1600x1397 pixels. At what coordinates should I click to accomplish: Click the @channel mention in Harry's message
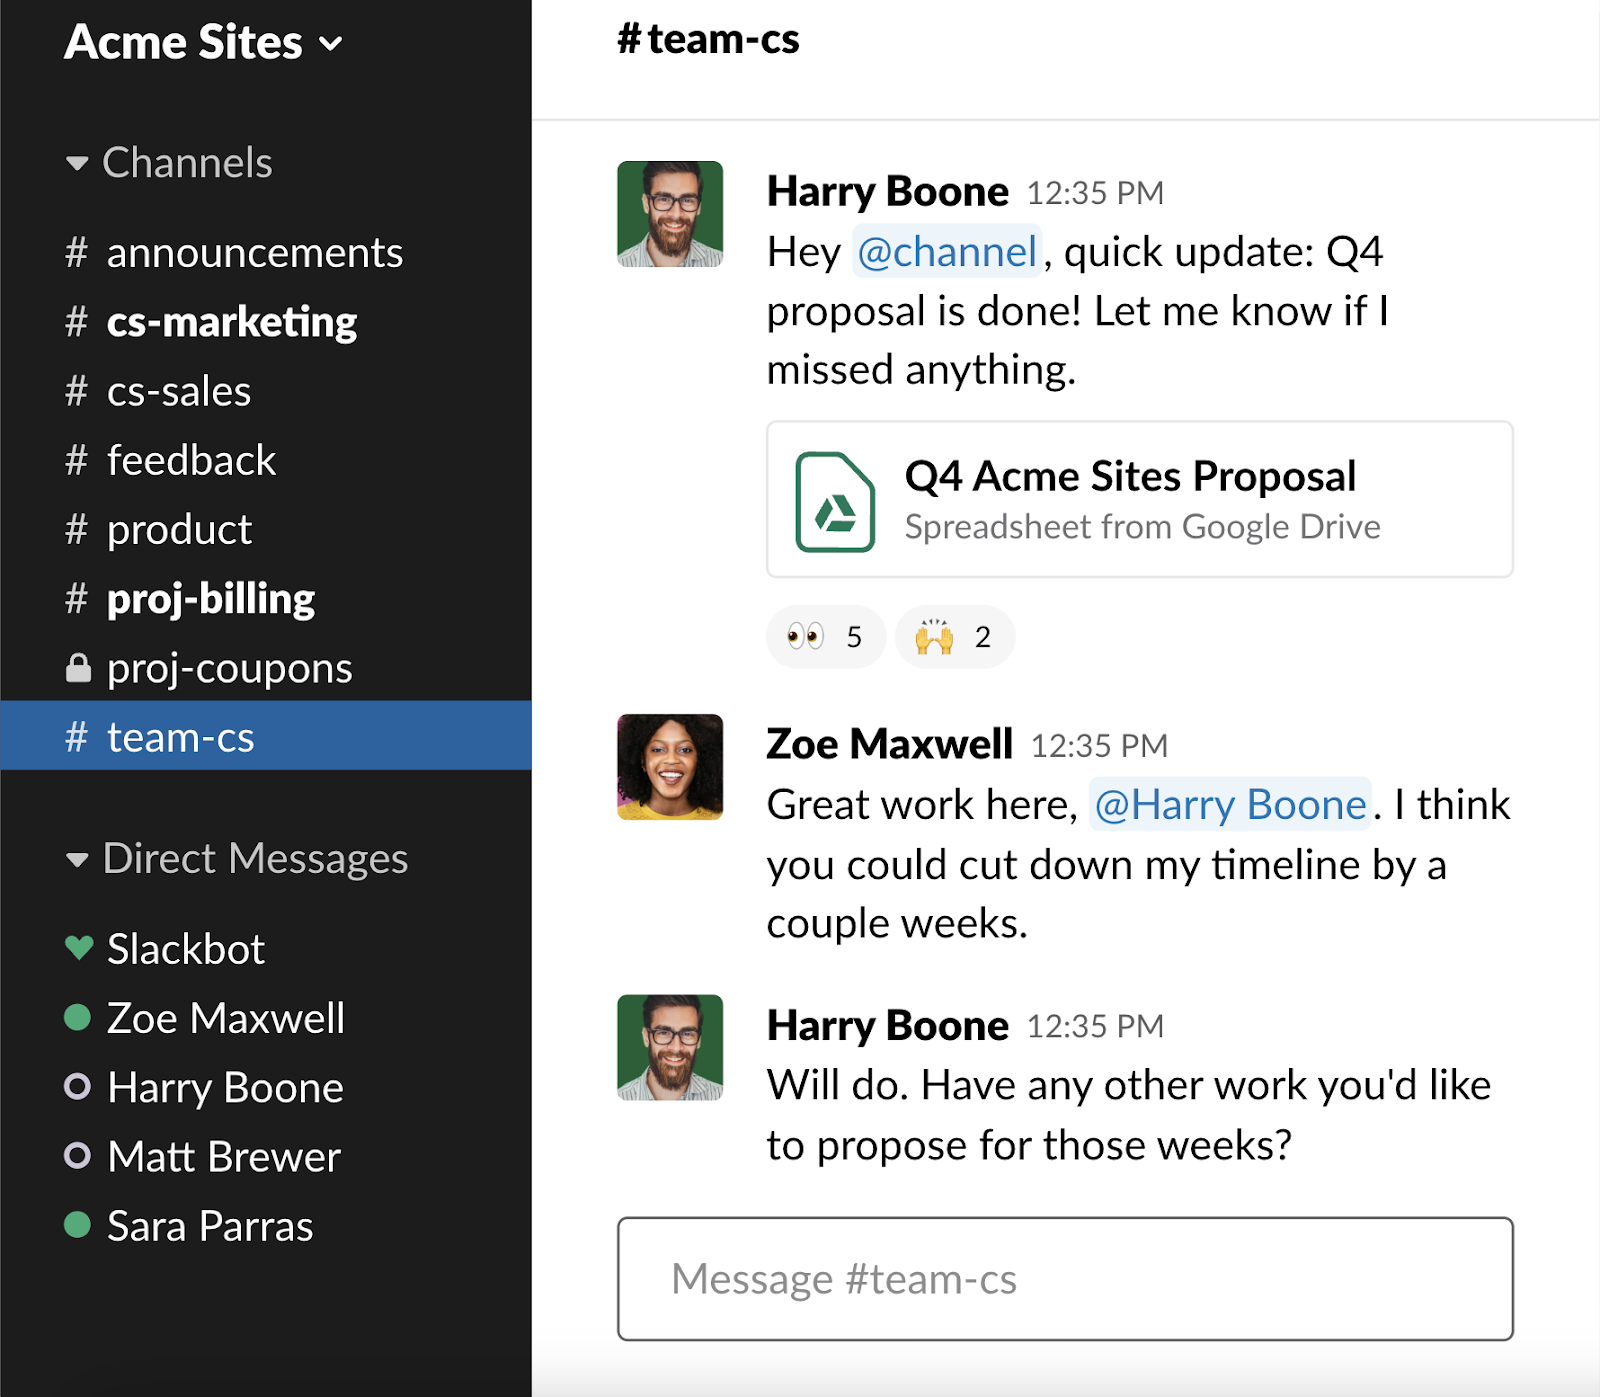[x=944, y=252]
